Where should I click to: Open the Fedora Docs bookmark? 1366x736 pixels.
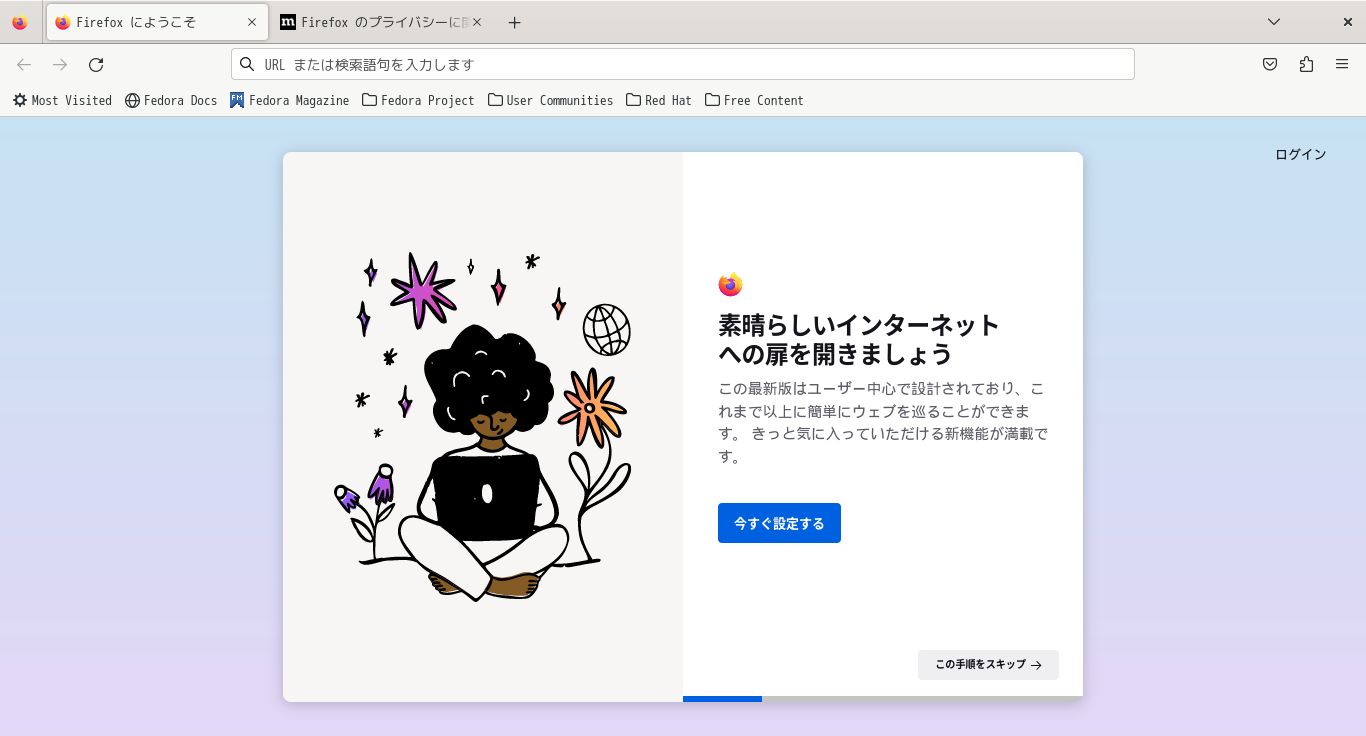[171, 100]
